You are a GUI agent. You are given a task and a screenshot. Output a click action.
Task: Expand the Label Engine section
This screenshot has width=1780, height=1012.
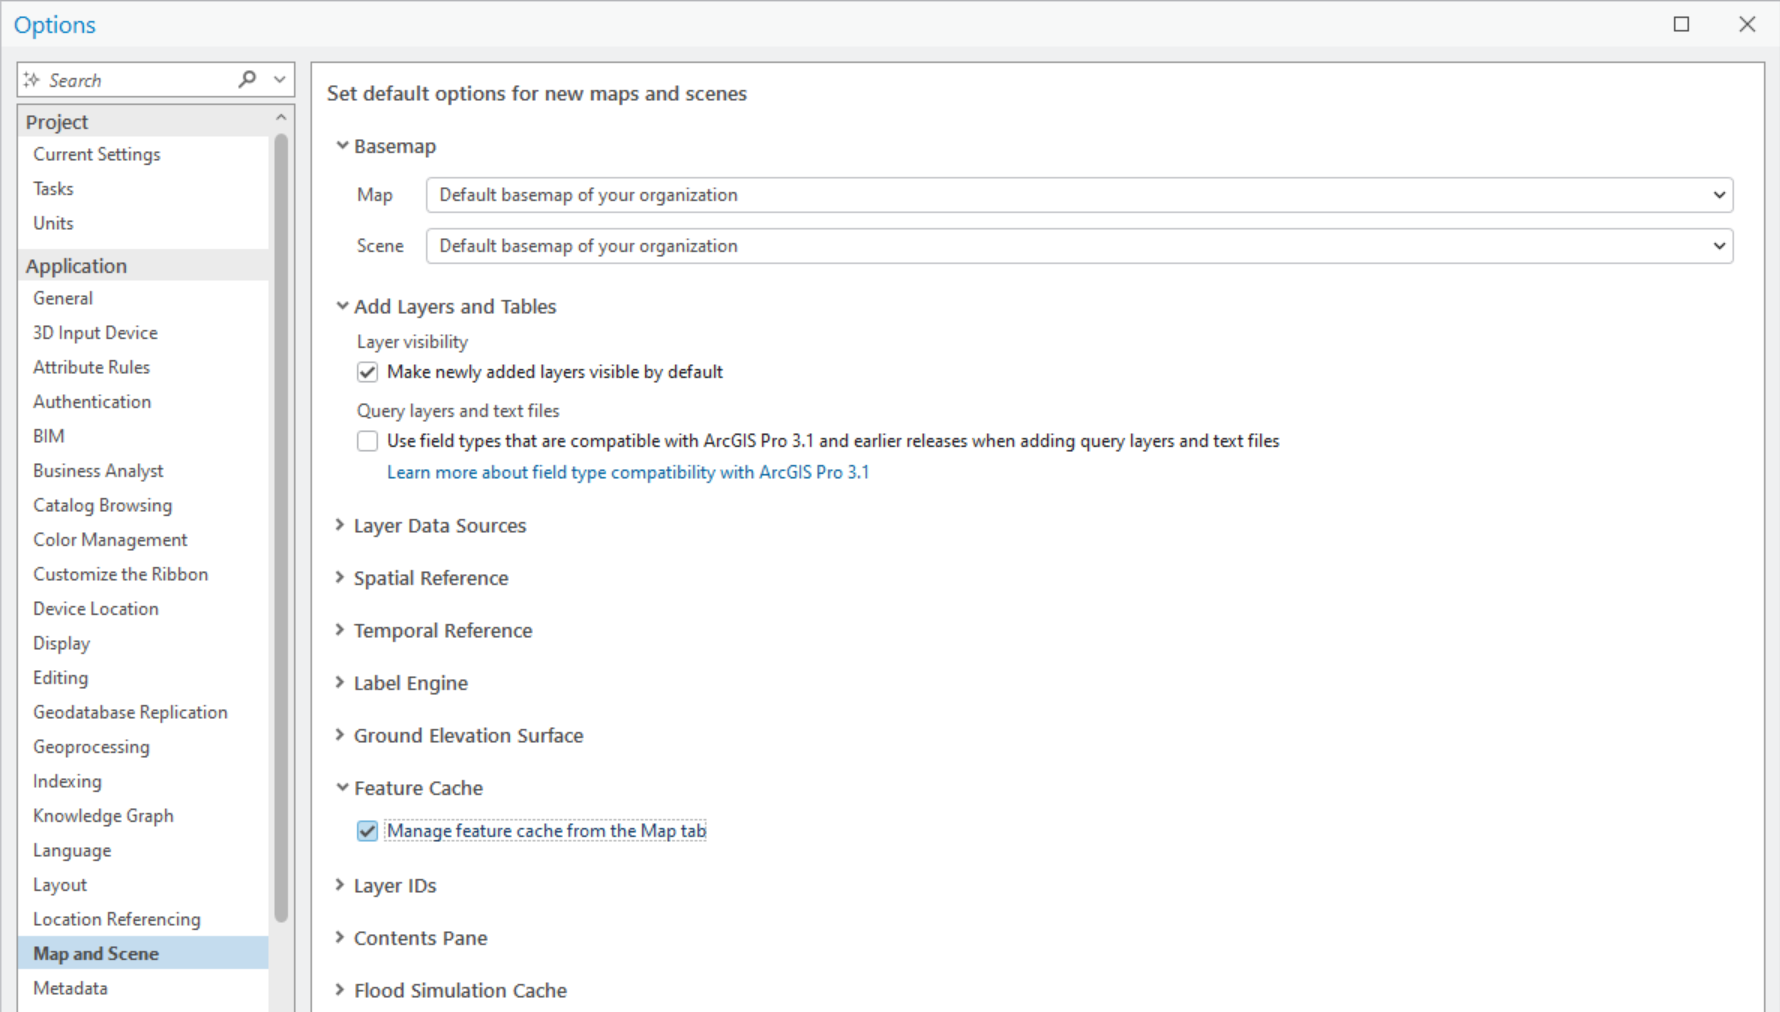coord(340,683)
